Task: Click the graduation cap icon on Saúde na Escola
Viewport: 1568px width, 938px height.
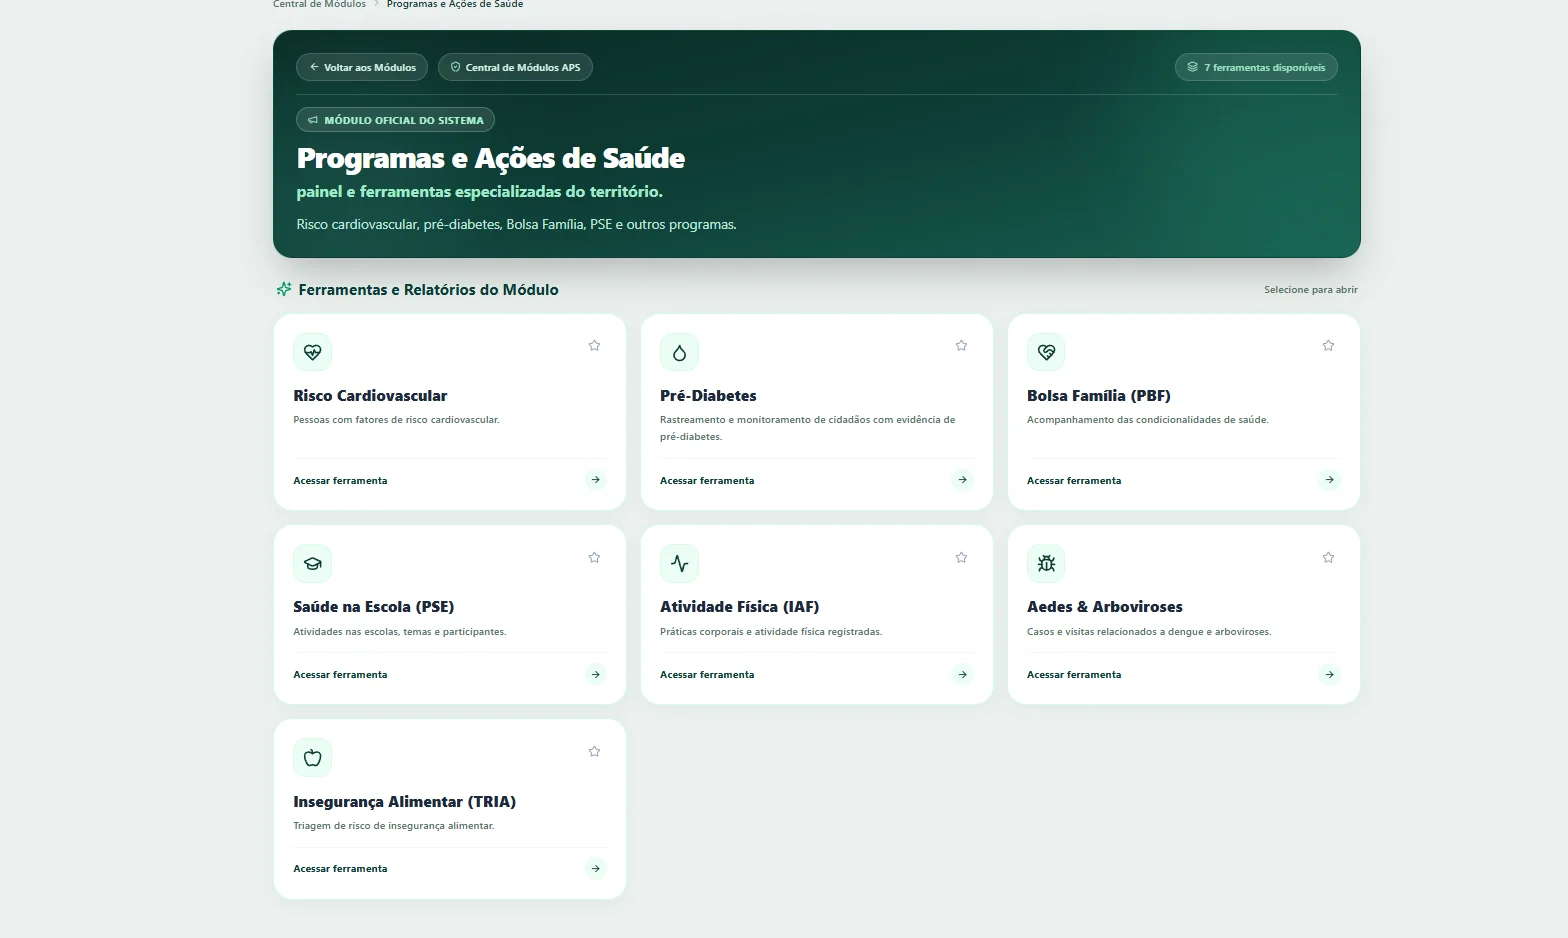Action: tap(312, 563)
